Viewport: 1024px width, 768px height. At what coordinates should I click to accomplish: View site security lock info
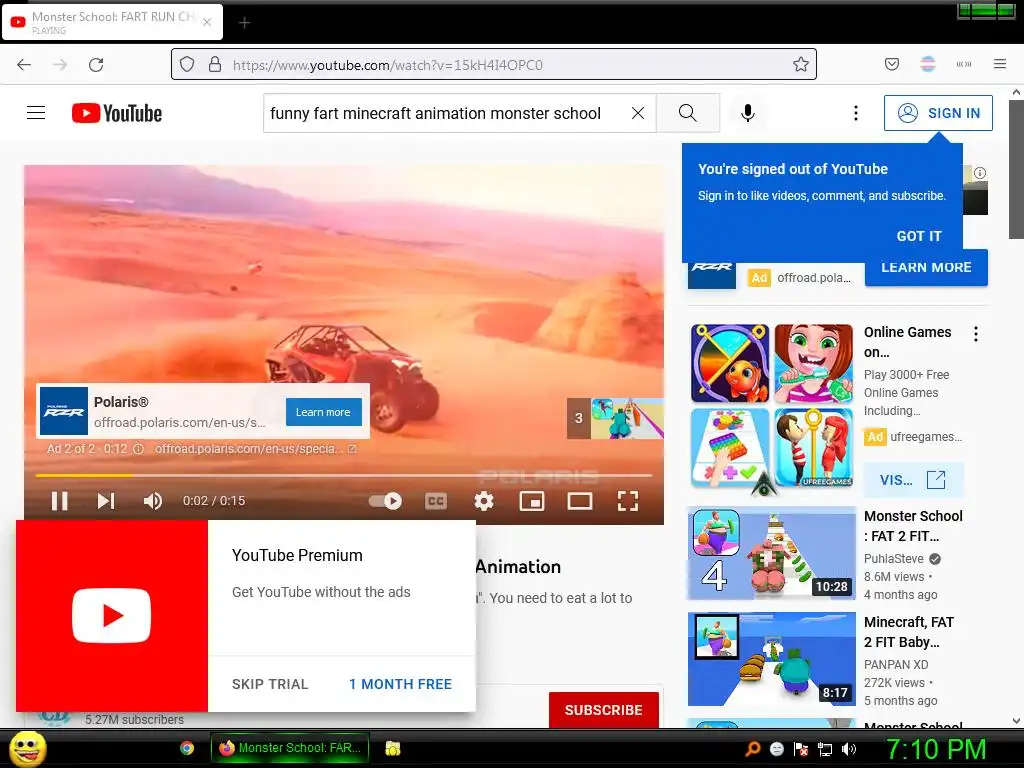click(214, 65)
